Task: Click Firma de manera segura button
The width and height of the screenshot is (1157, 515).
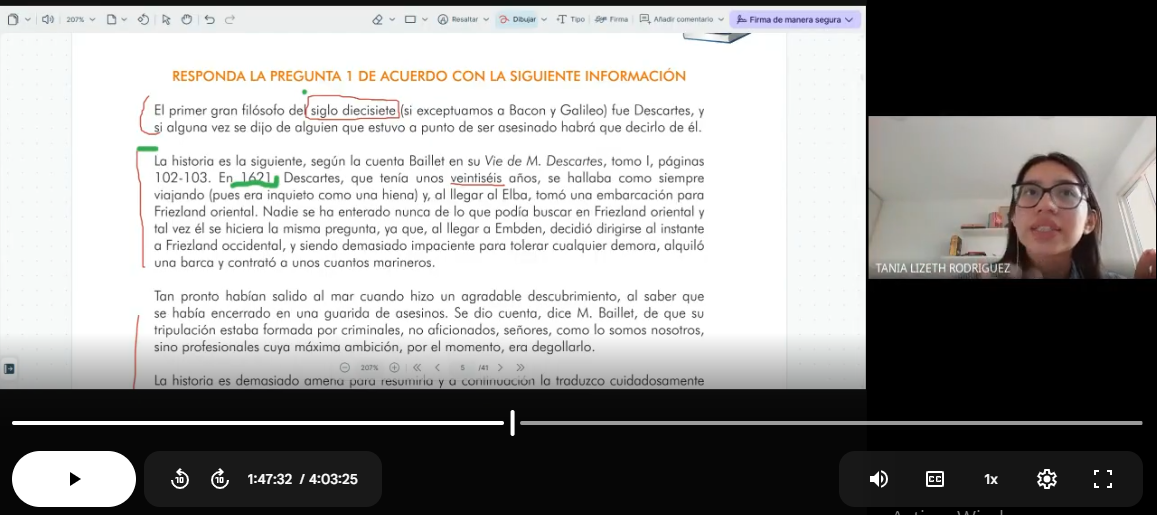Action: [x=795, y=19]
